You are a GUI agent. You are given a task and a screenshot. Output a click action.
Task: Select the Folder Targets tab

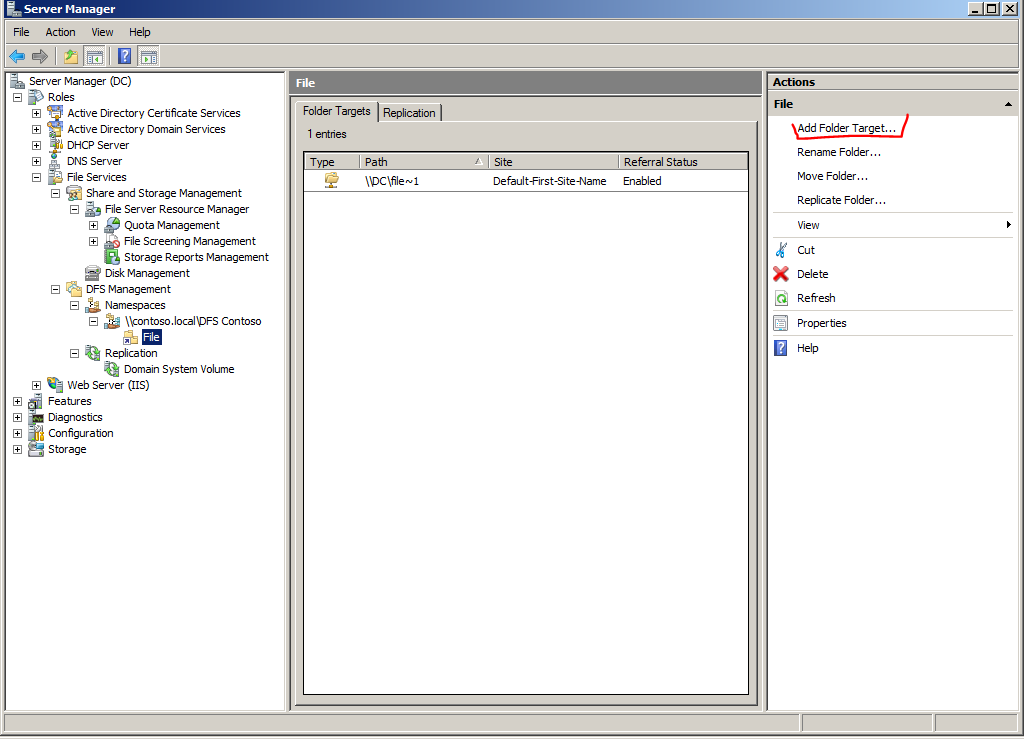(x=336, y=111)
